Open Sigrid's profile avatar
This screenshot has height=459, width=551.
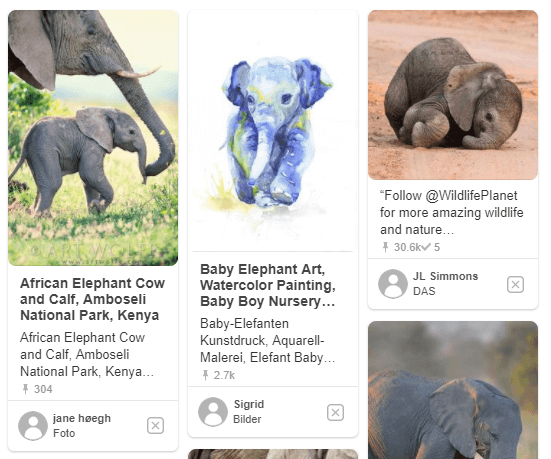[x=213, y=412]
